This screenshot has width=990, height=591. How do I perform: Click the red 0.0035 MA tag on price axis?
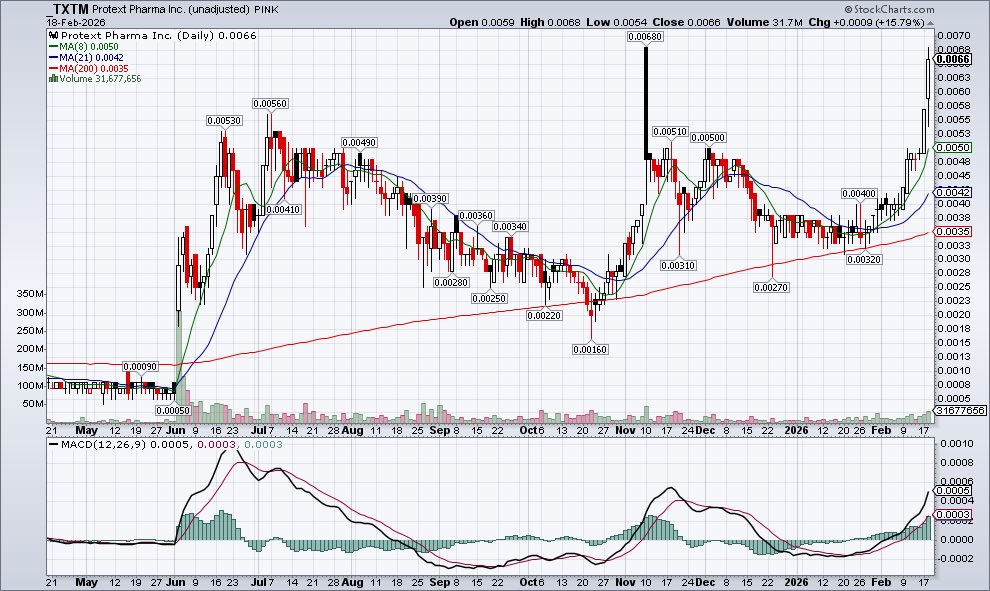(953, 232)
